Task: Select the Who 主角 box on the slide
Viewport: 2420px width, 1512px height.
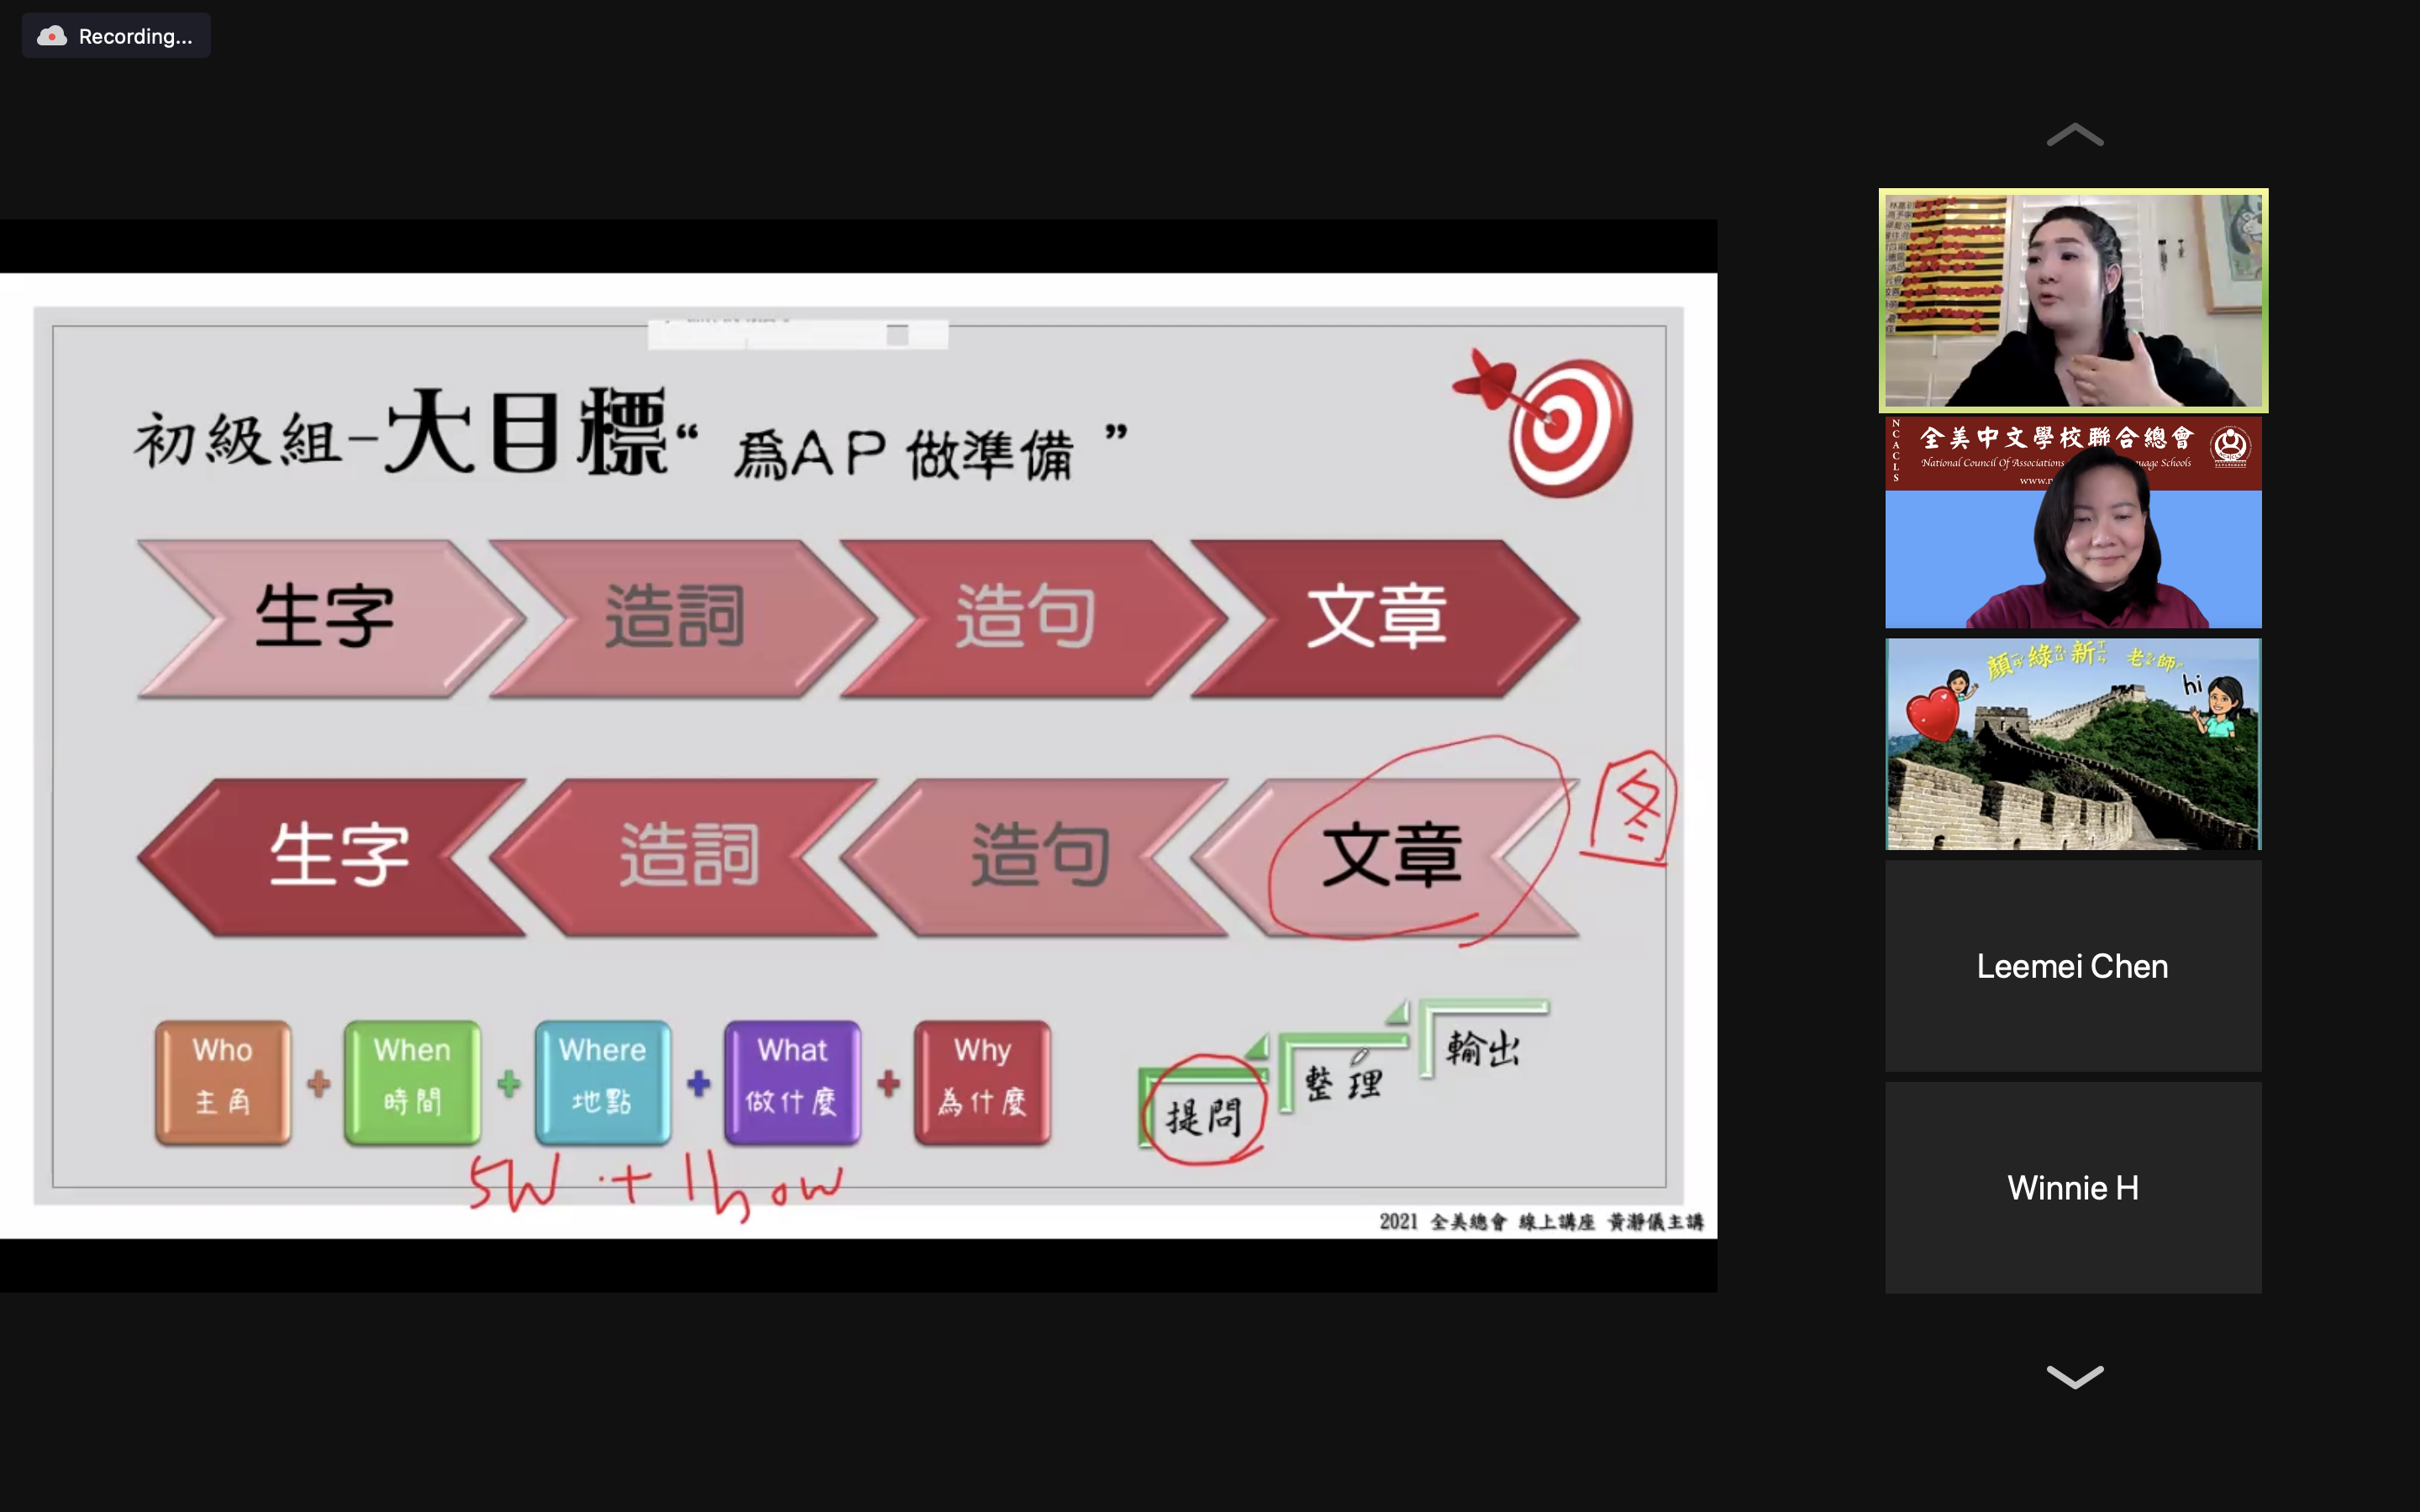Action: 222,1082
